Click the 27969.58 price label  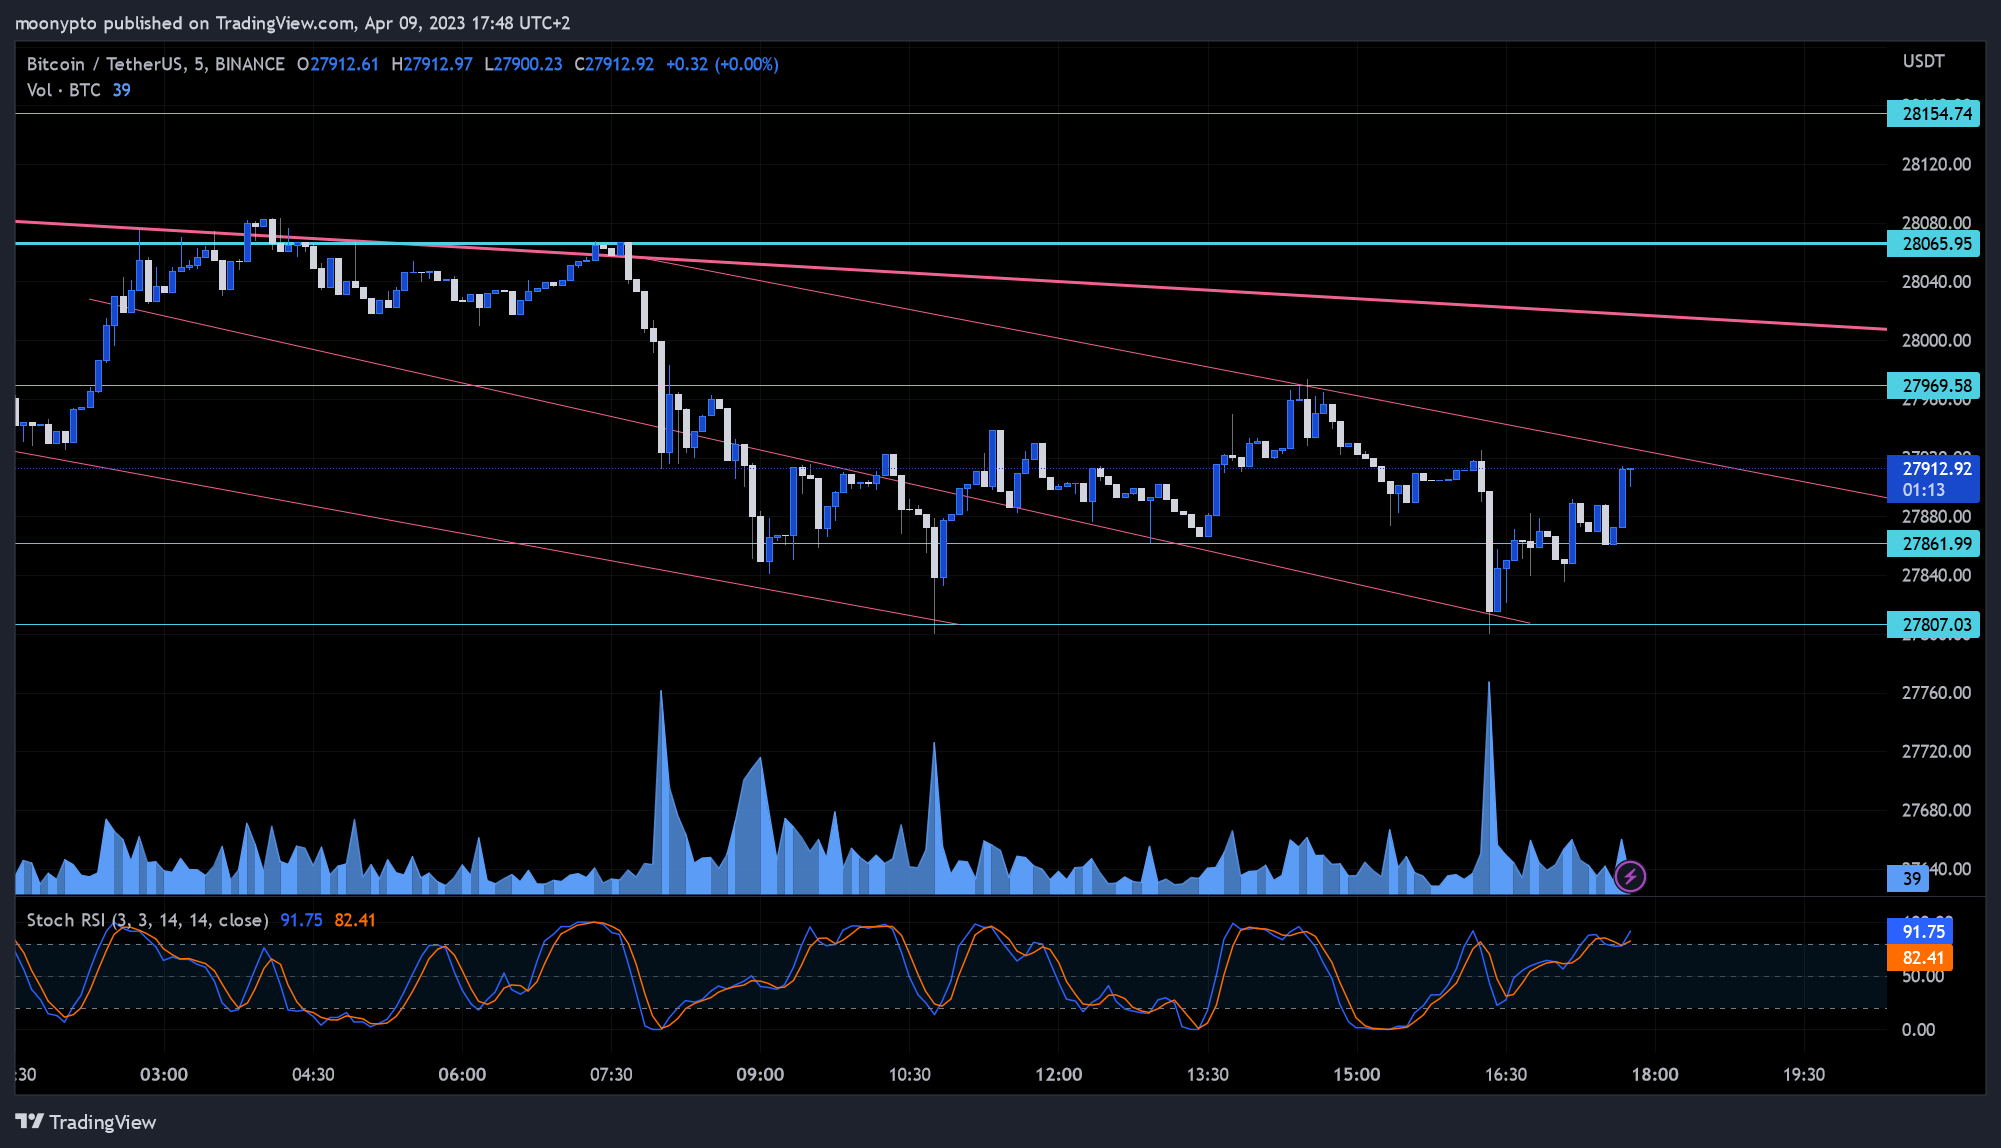pos(1933,386)
